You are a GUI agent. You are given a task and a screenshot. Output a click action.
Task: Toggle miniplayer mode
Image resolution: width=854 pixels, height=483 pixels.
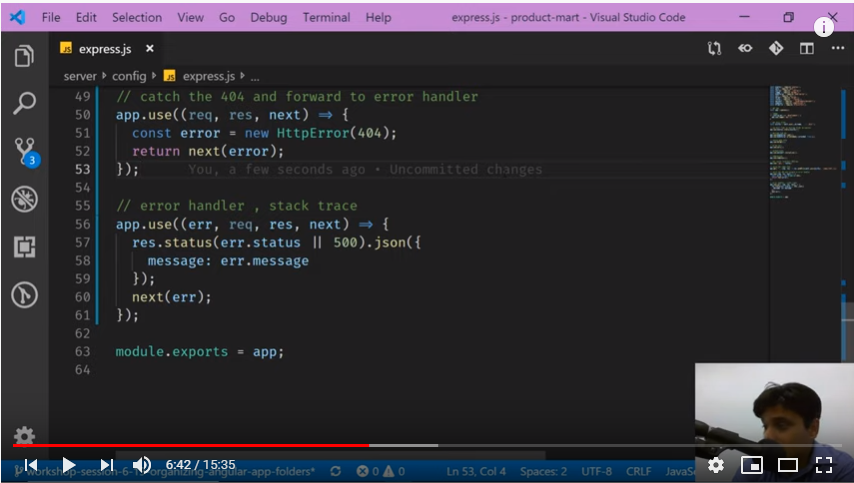click(x=751, y=464)
